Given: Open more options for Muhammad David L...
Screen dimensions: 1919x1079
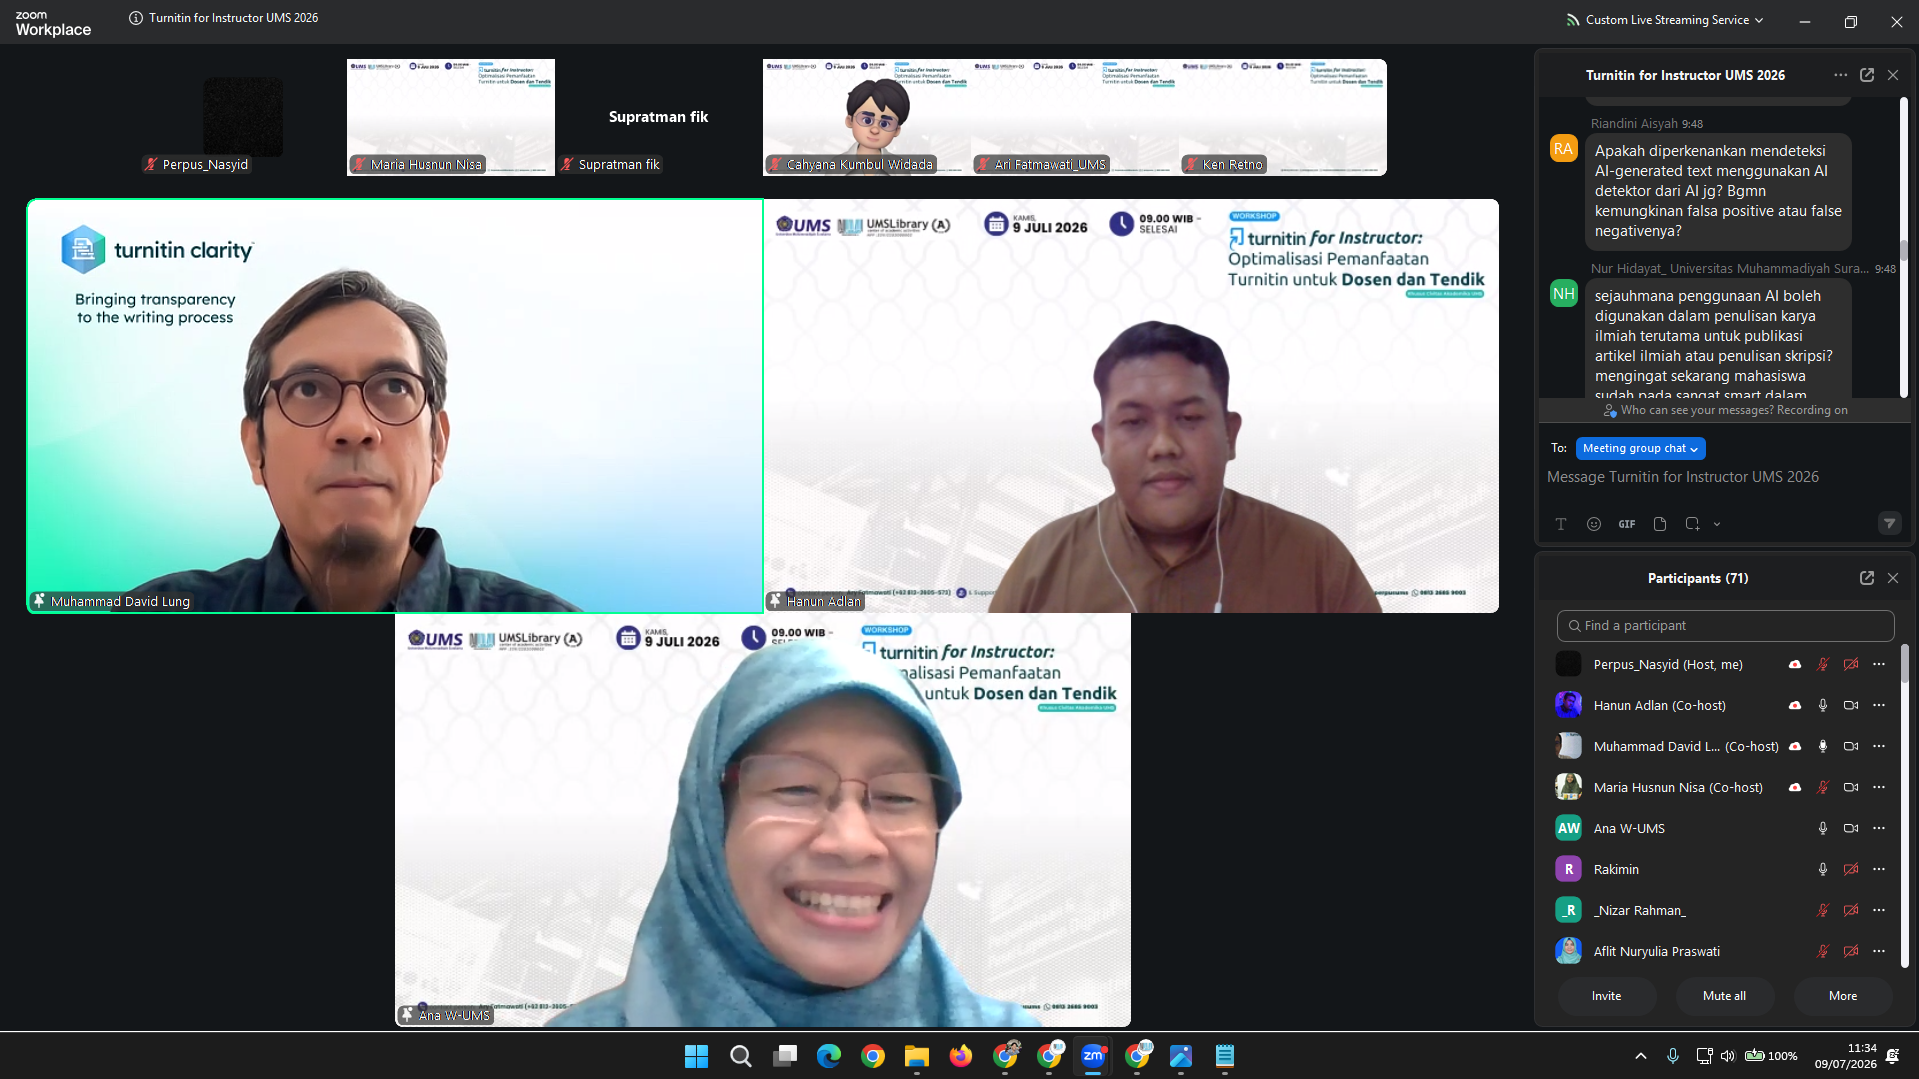Looking at the screenshot, I should (1879, 747).
